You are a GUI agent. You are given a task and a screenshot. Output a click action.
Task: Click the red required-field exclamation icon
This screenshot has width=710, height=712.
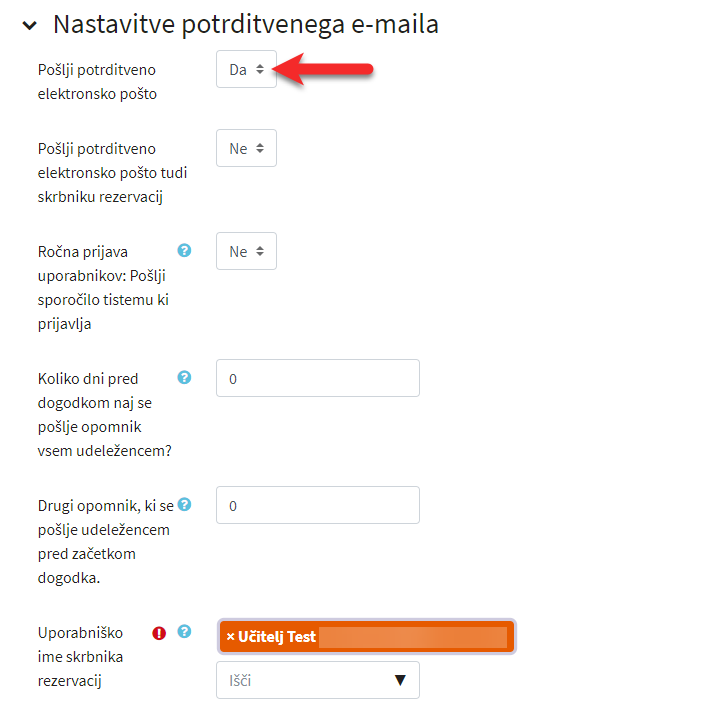click(159, 633)
